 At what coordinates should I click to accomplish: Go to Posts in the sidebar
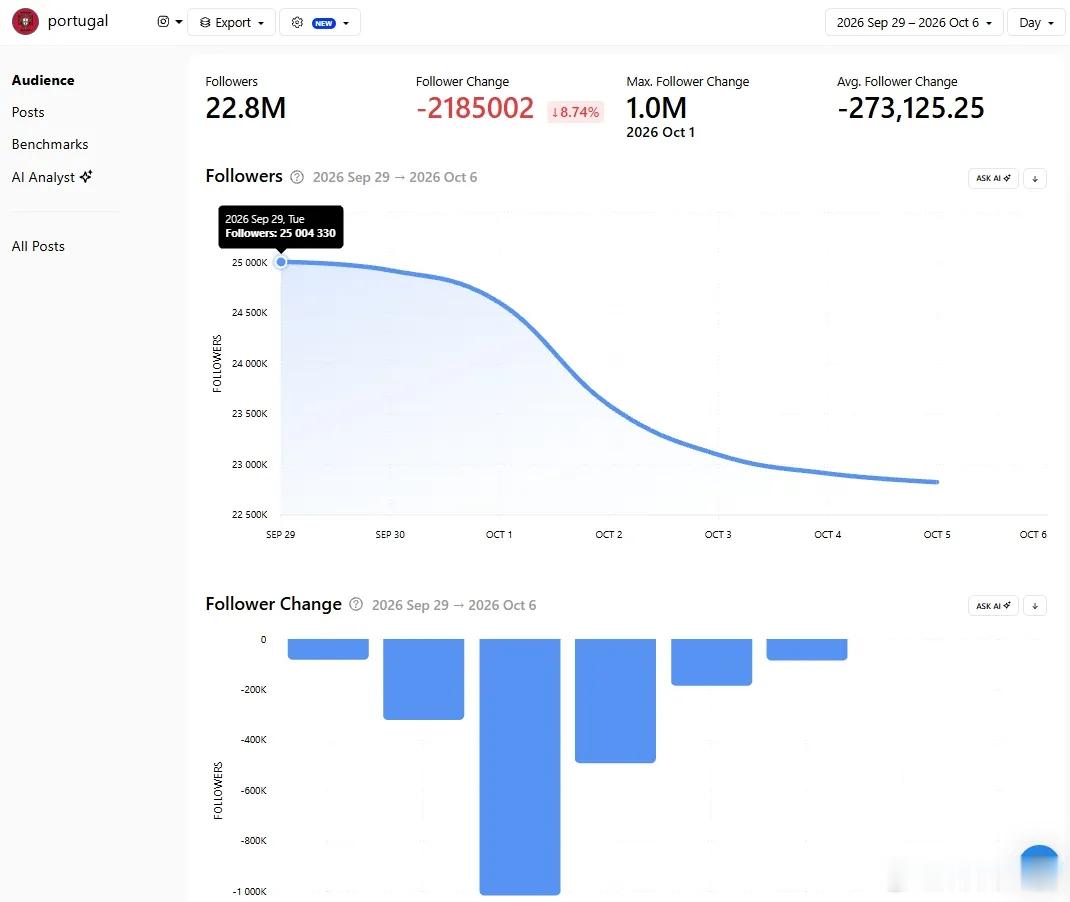click(28, 112)
